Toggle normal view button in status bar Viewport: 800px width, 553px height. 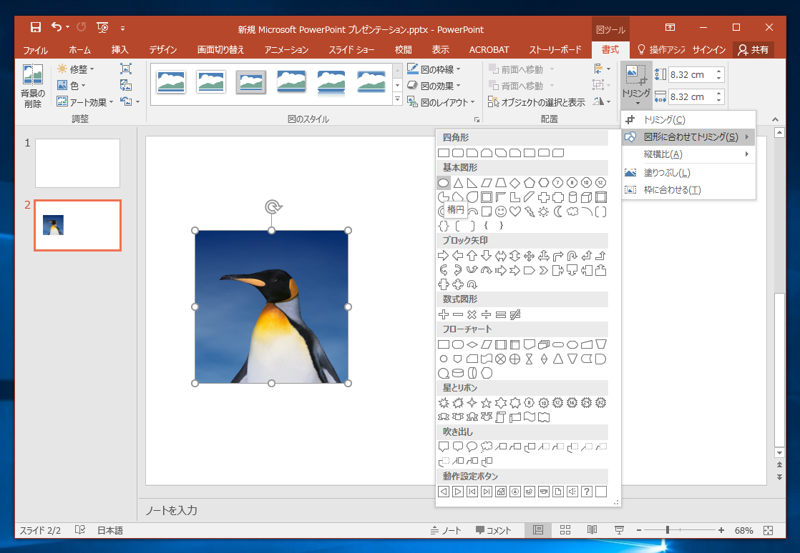[538, 530]
